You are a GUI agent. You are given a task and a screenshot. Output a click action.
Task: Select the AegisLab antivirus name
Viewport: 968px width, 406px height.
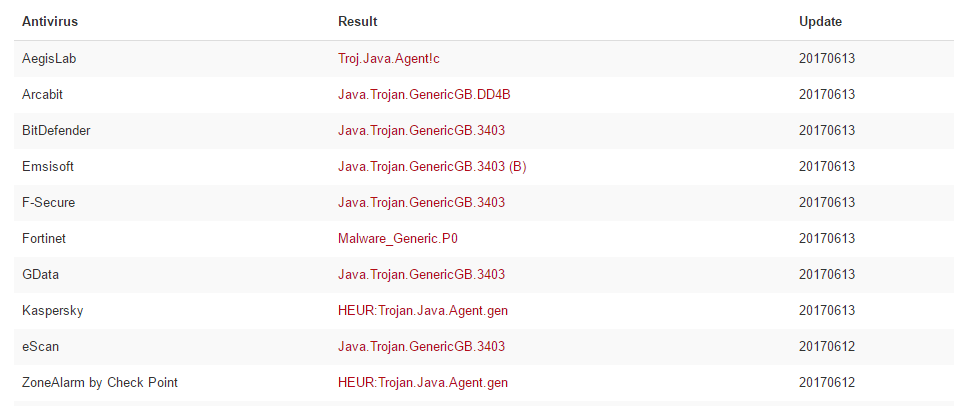[49, 58]
